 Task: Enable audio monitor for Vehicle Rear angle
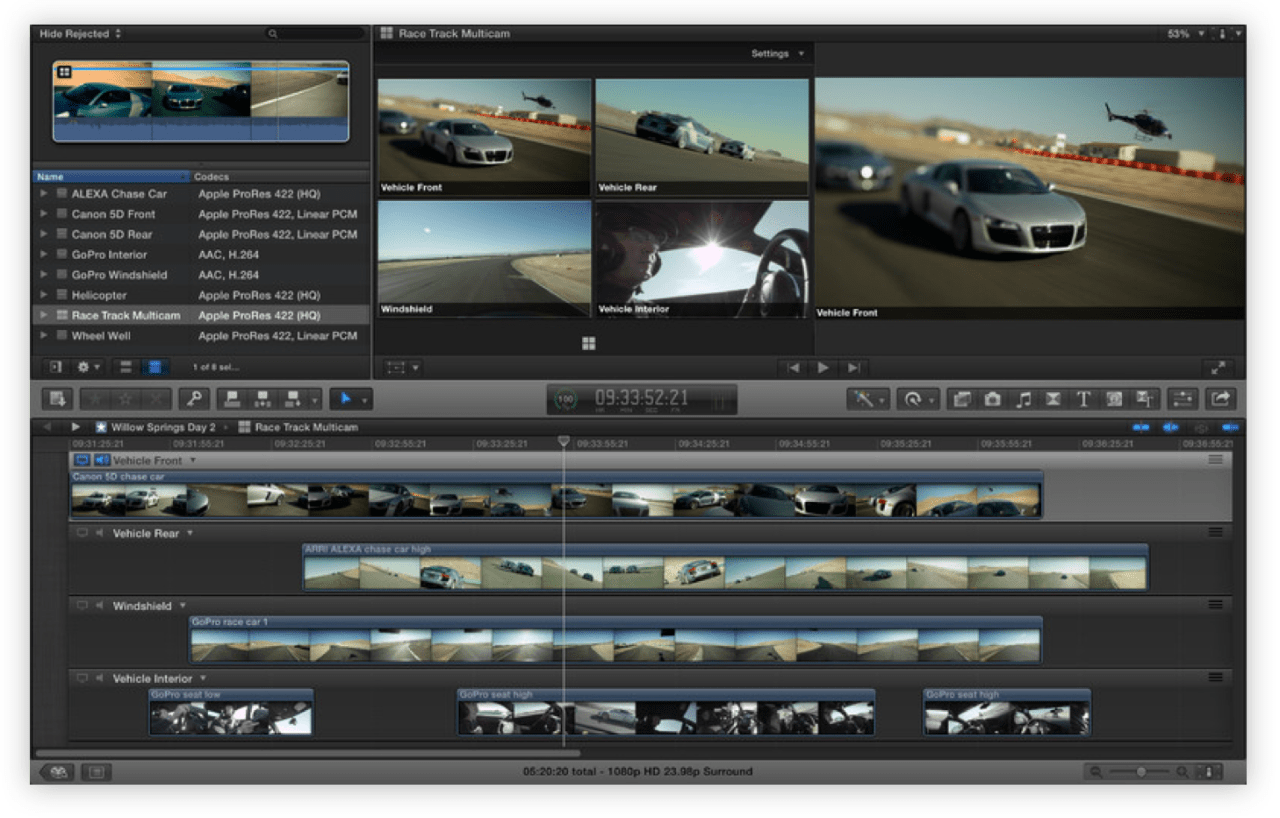[100, 533]
